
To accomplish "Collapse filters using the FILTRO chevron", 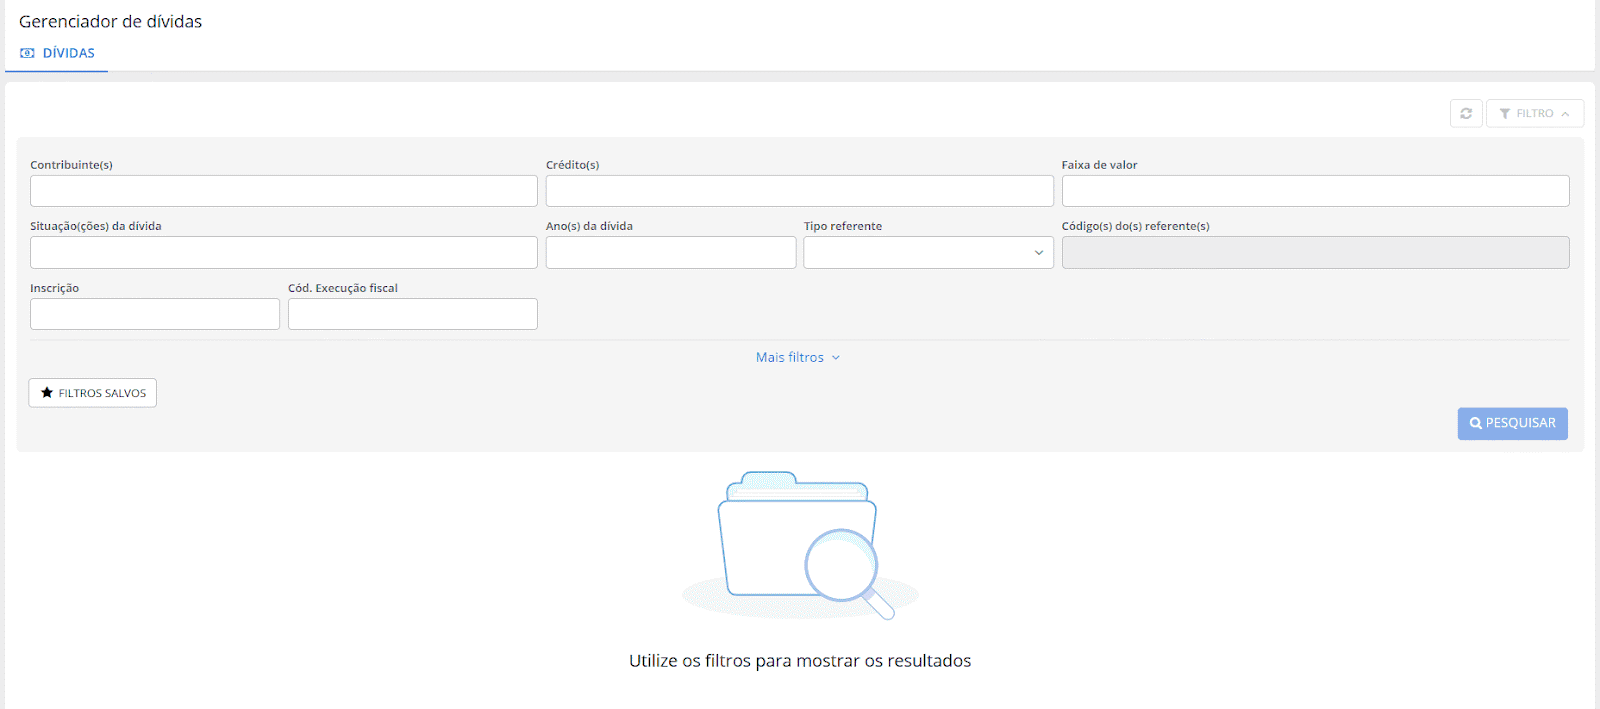I will click(1565, 114).
